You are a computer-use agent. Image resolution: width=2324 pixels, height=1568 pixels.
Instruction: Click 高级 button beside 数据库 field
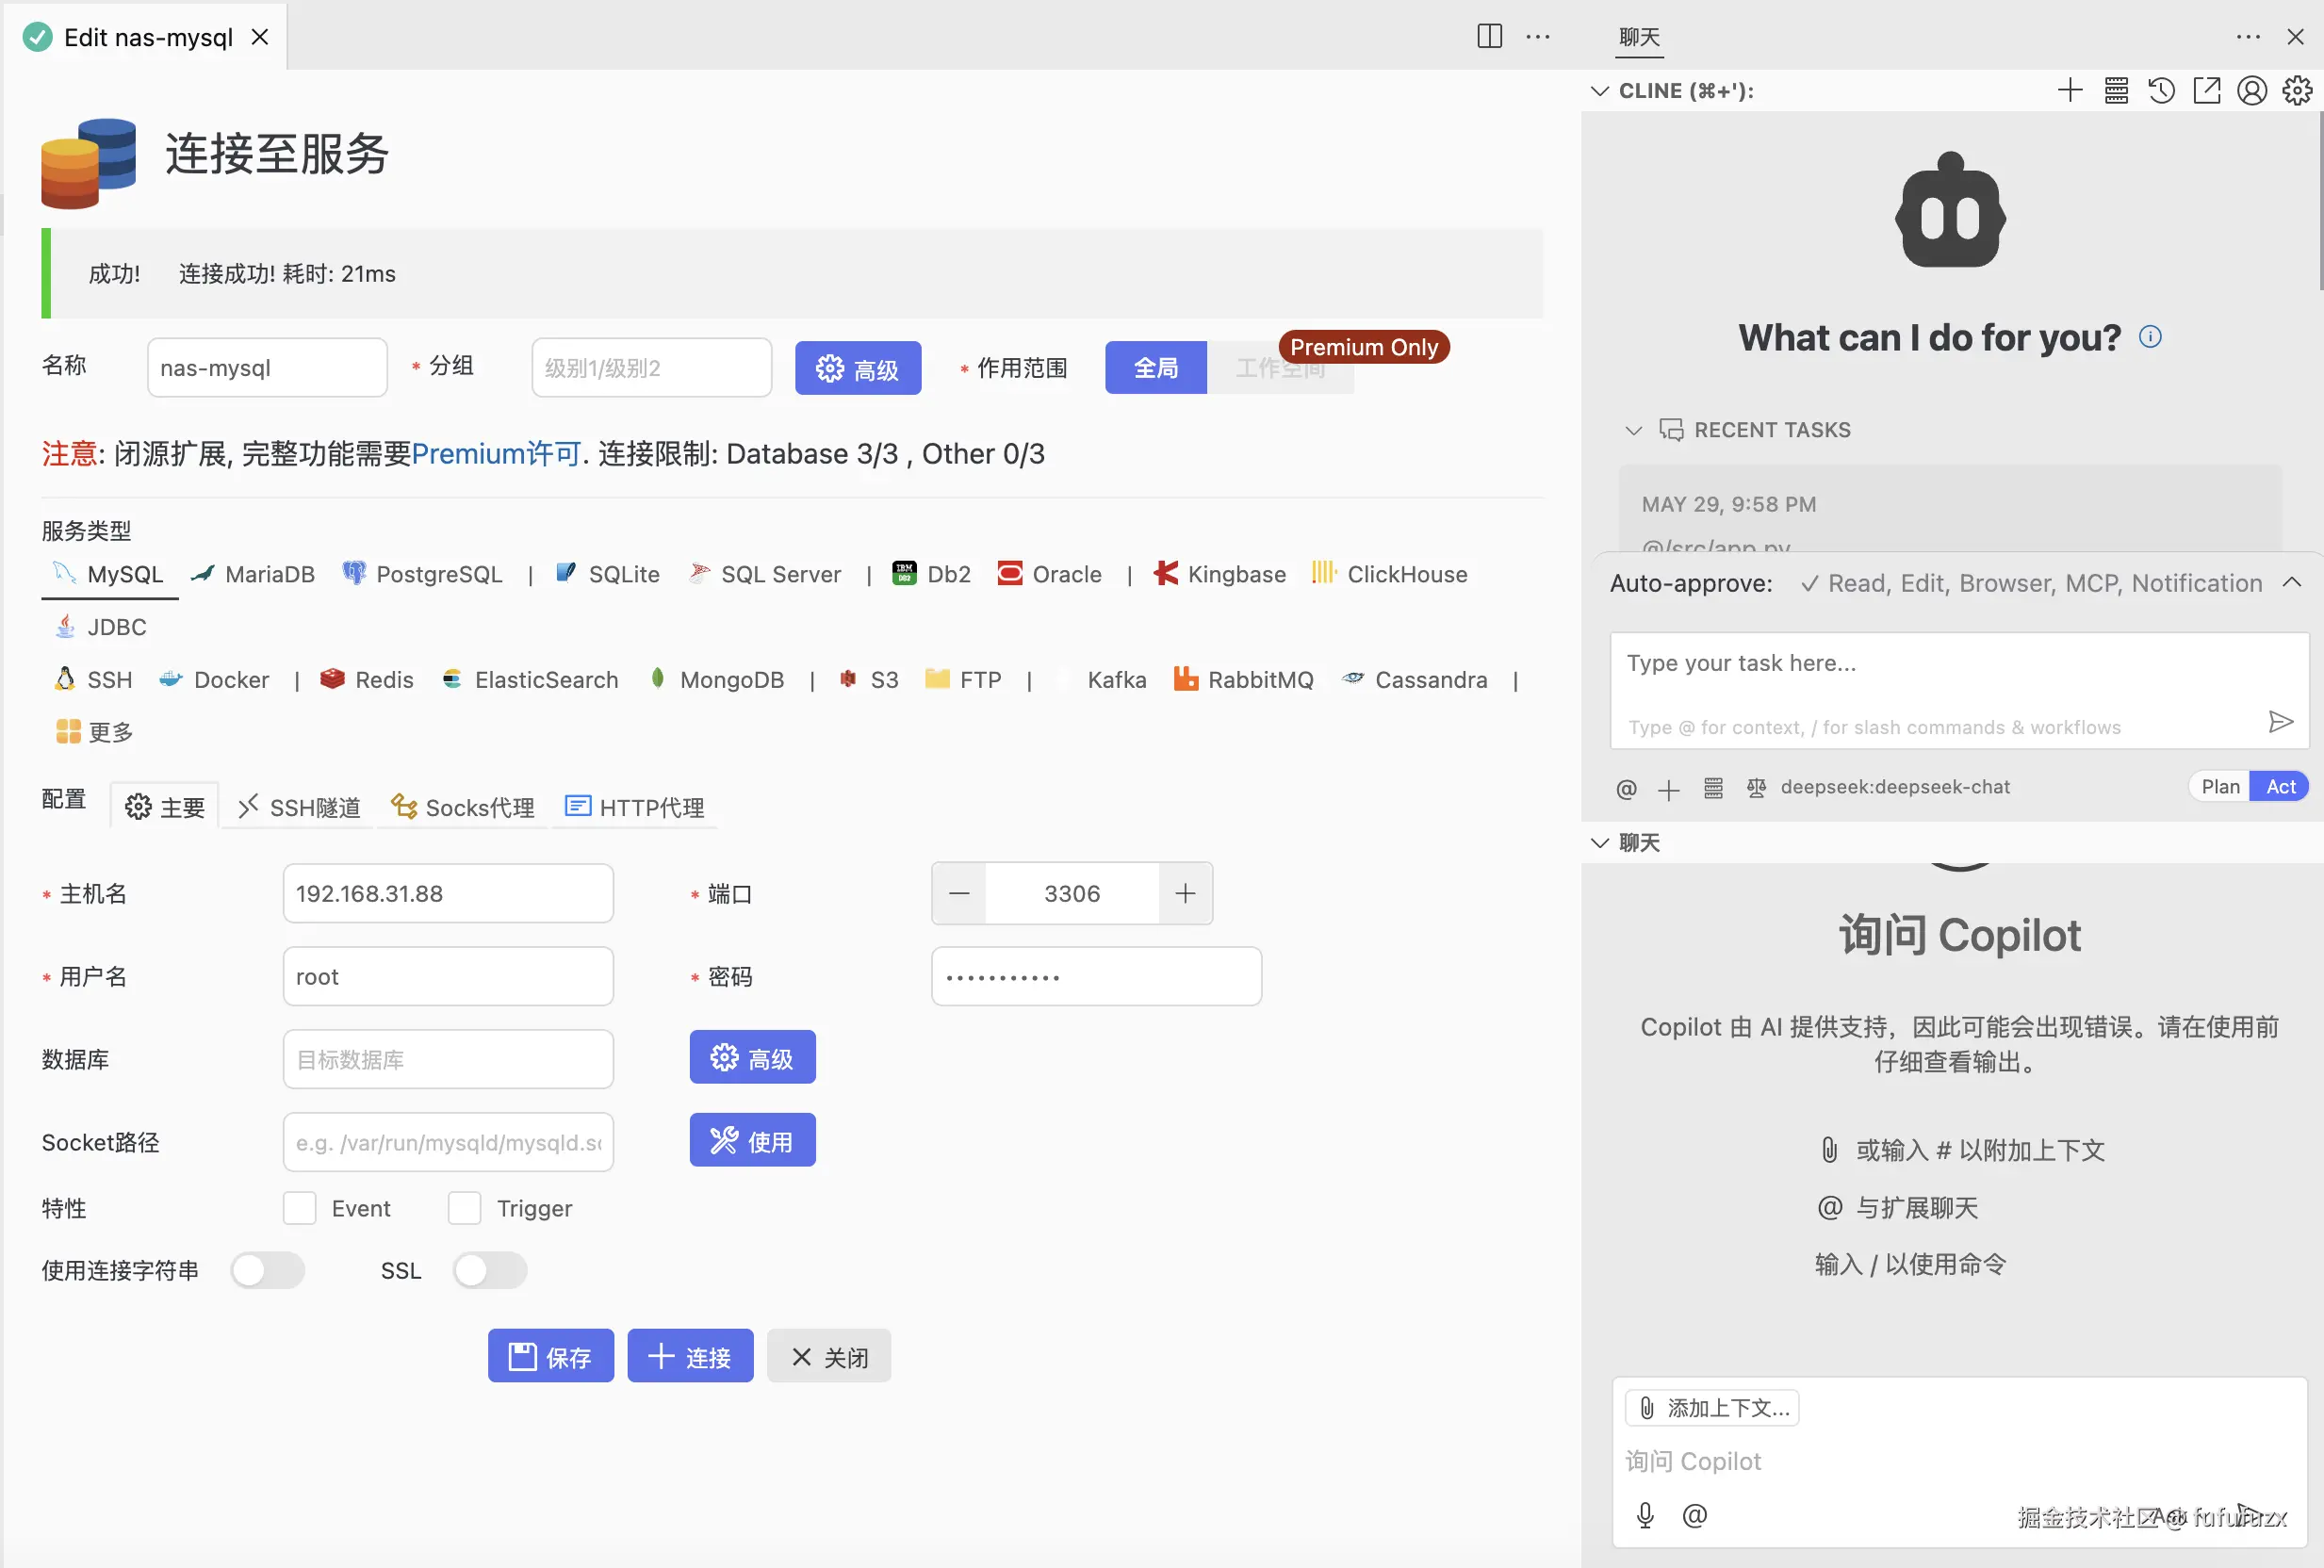click(752, 1057)
